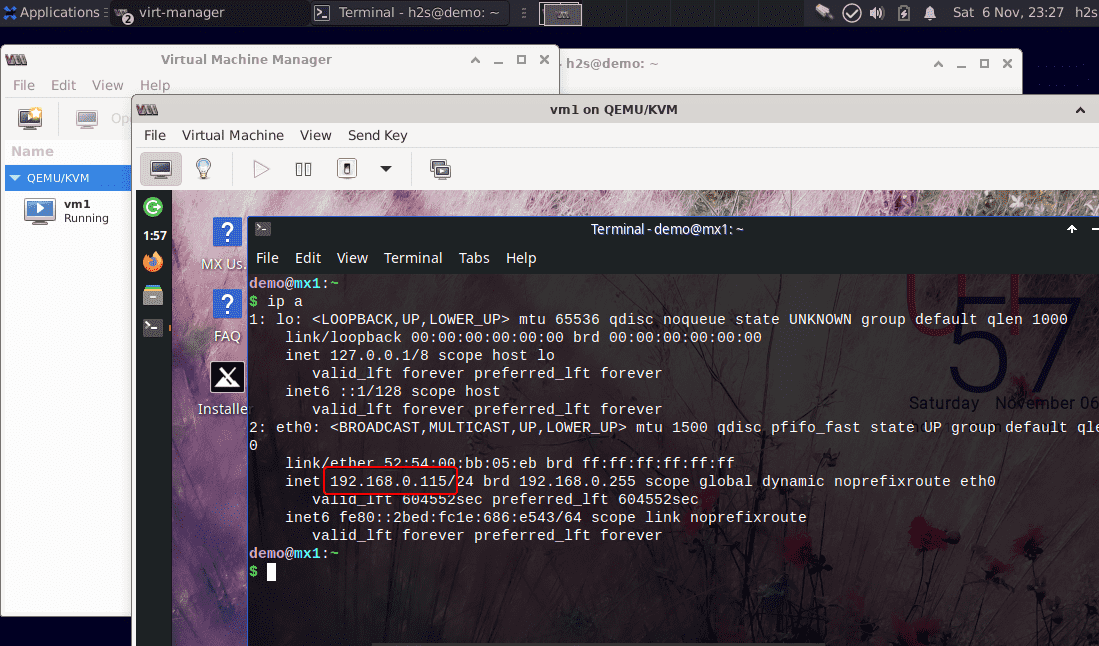Screen dimensions: 1099x646
Task: Enter fullscreen console with the displays icon
Action: point(440,168)
